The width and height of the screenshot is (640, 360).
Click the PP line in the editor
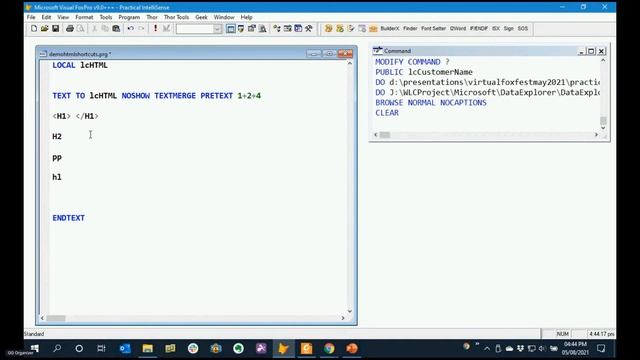click(x=57, y=158)
